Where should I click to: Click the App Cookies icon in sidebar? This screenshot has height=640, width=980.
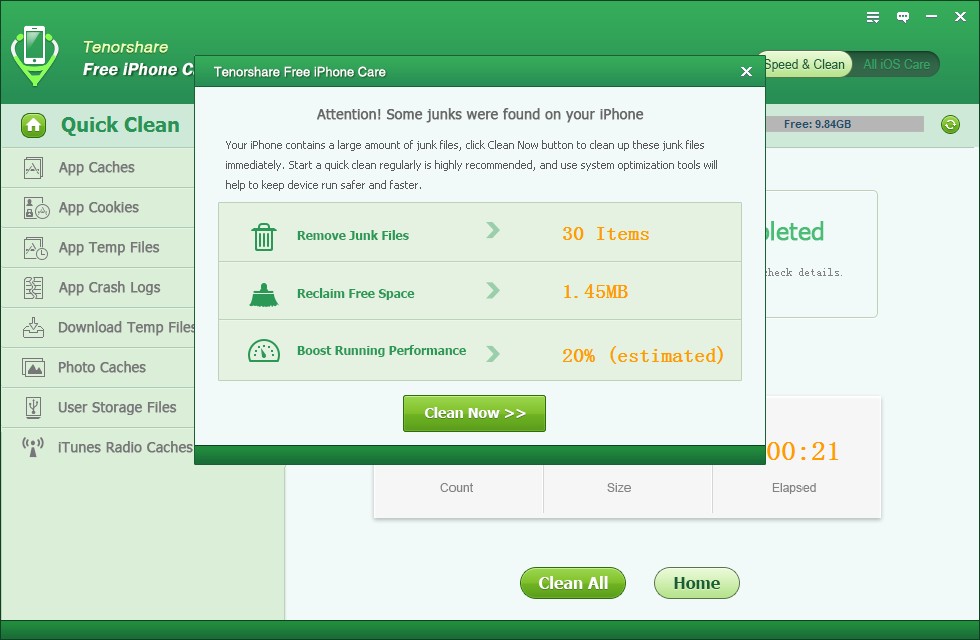36,208
